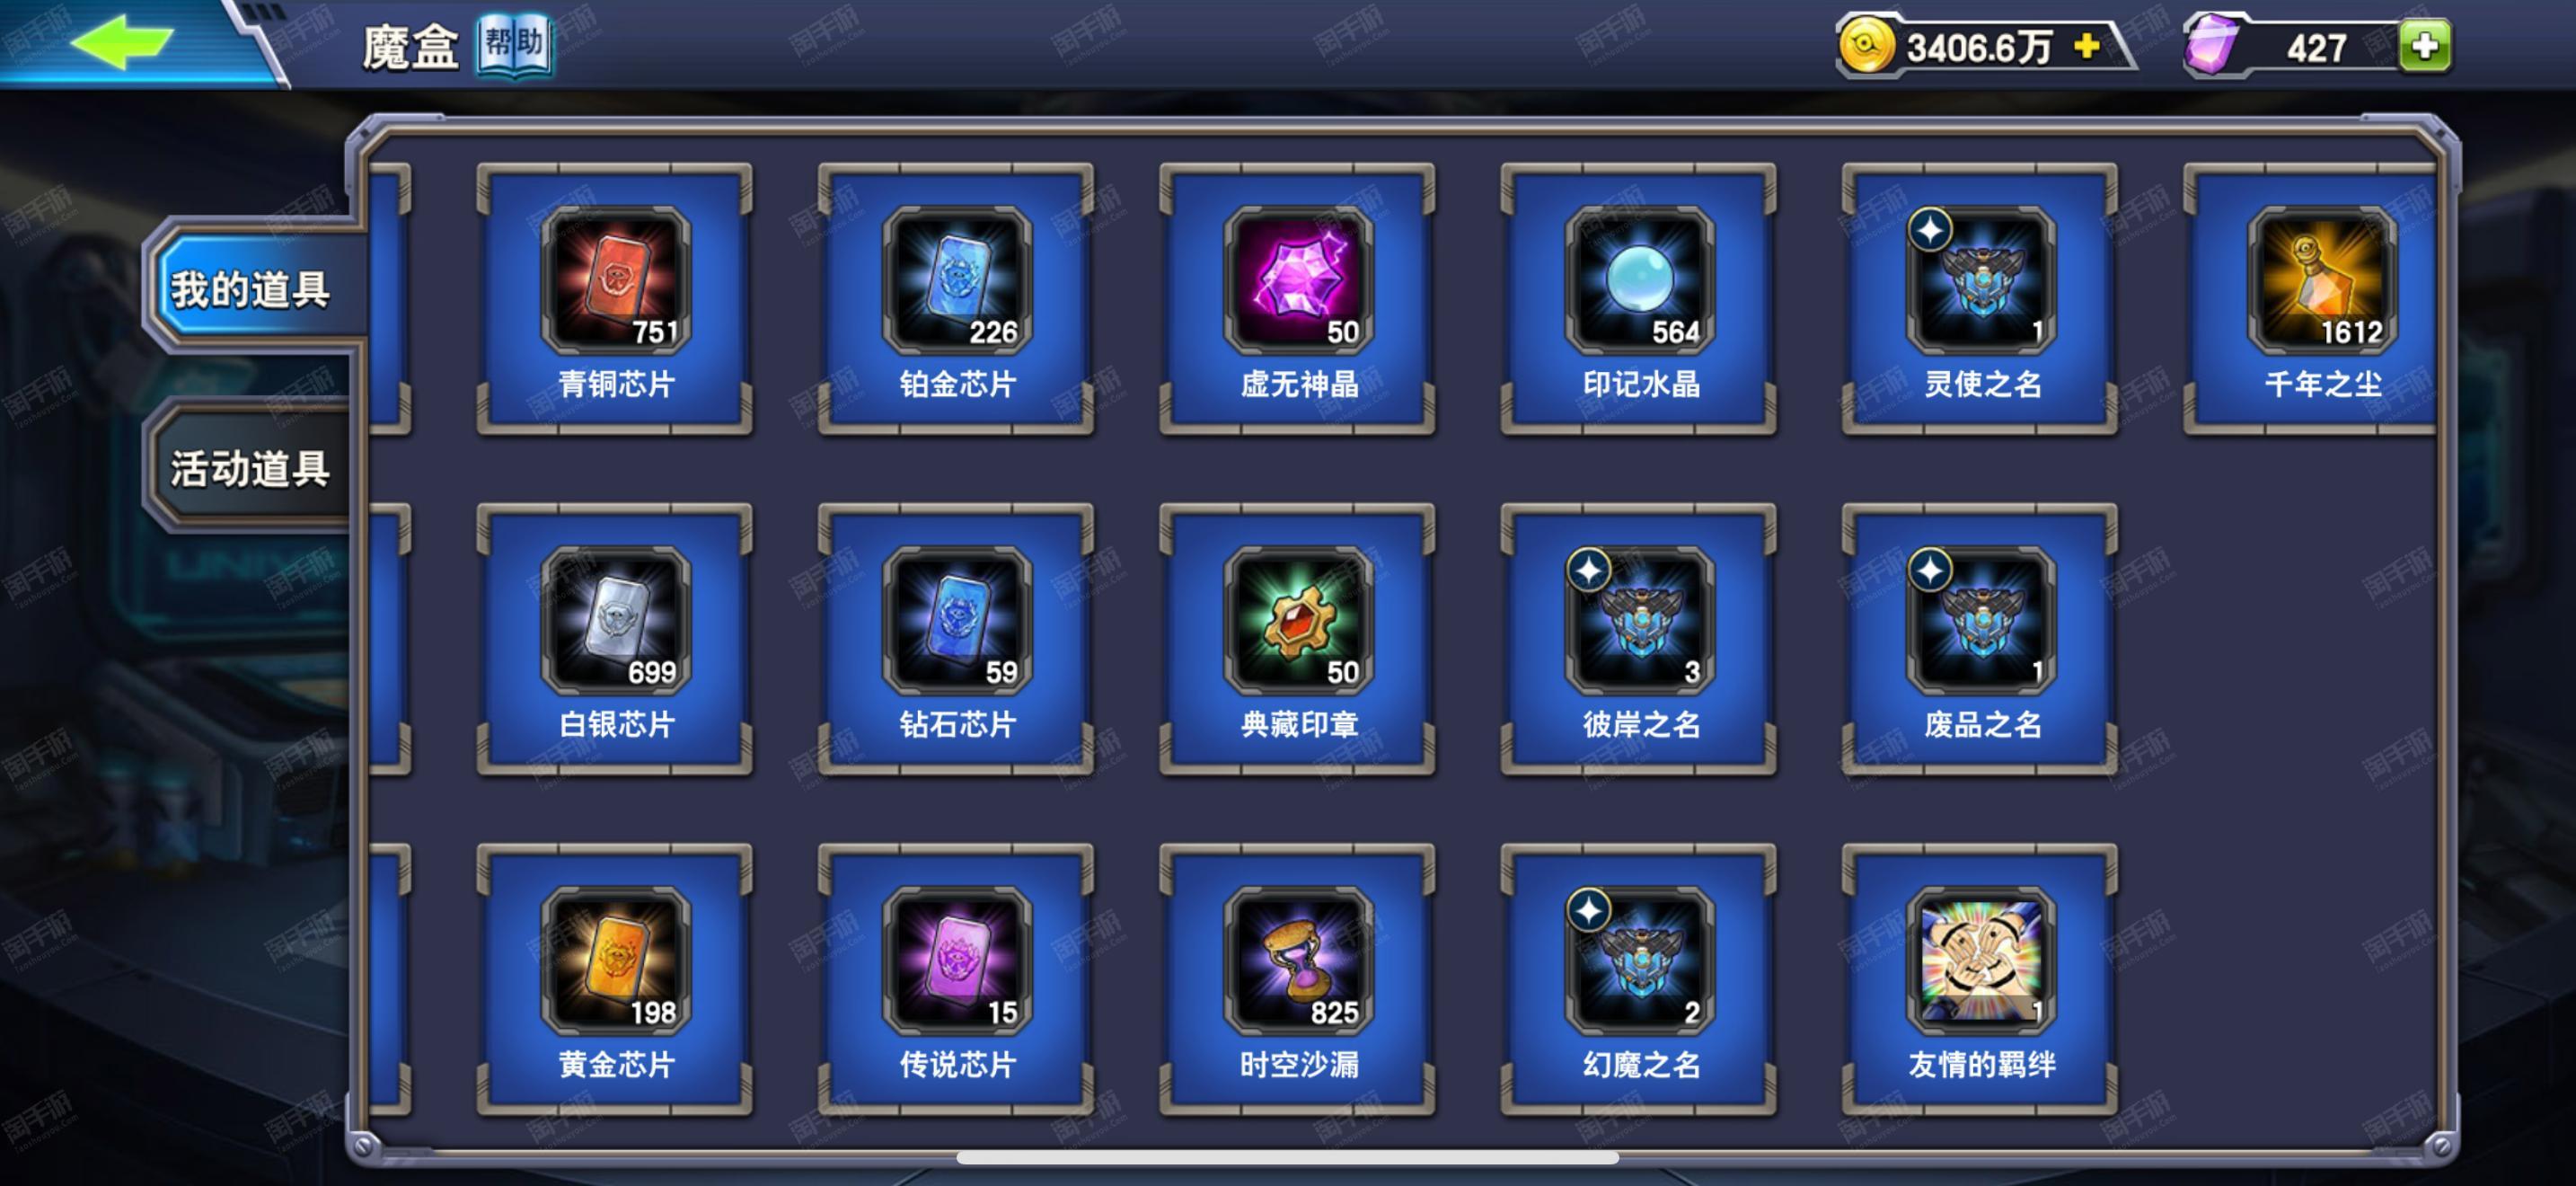Switch to the 活动道具 tab
The image size is (2576, 1186).
(250, 468)
